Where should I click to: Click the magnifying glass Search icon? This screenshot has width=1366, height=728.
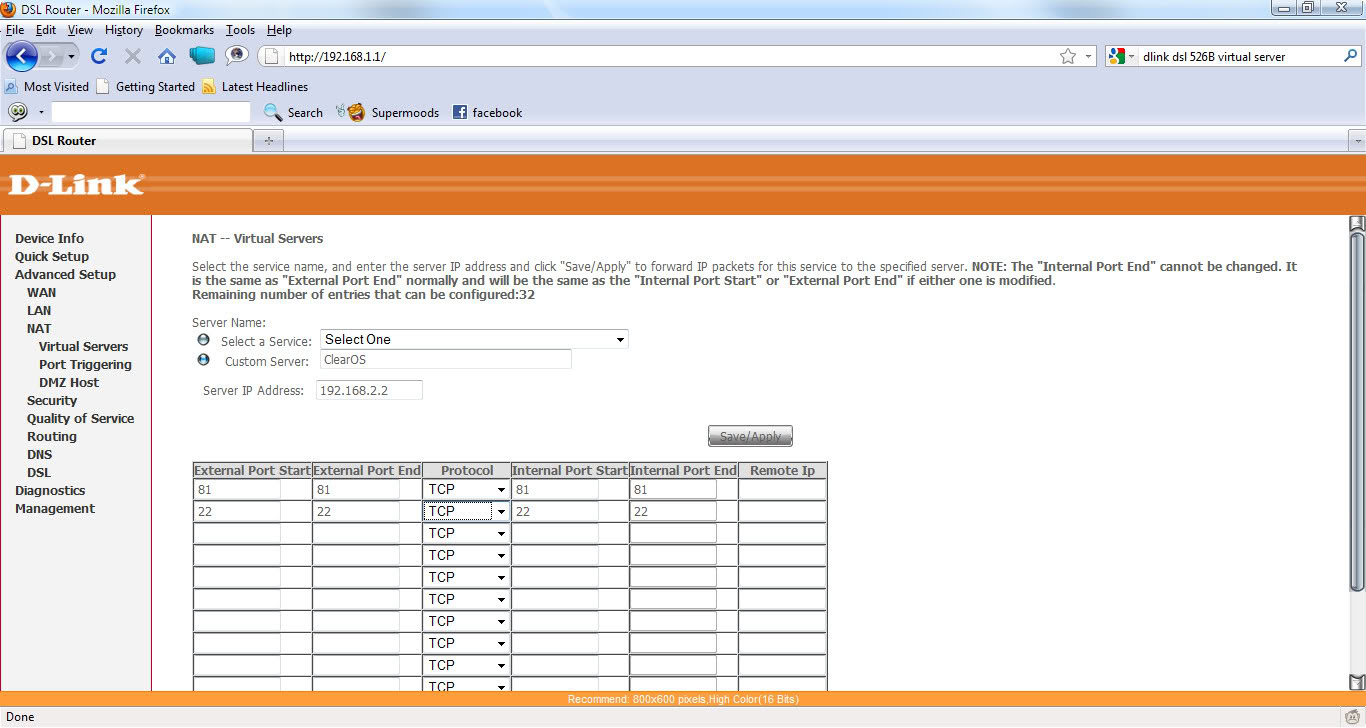(x=272, y=112)
